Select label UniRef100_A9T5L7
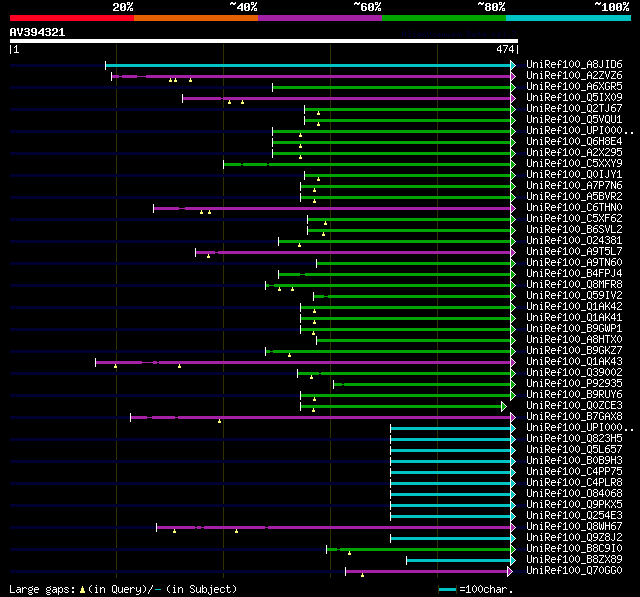The width and height of the screenshot is (640, 597). [574, 252]
